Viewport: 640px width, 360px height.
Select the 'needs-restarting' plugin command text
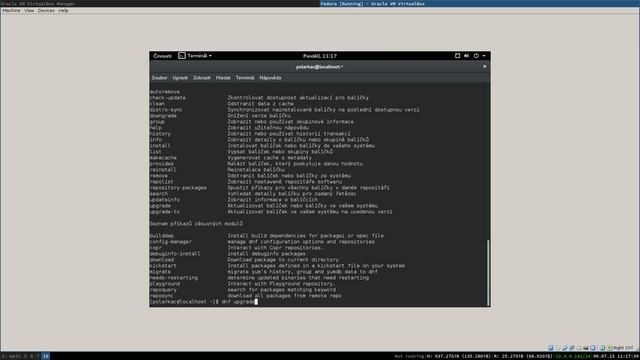pyautogui.click(x=173, y=278)
